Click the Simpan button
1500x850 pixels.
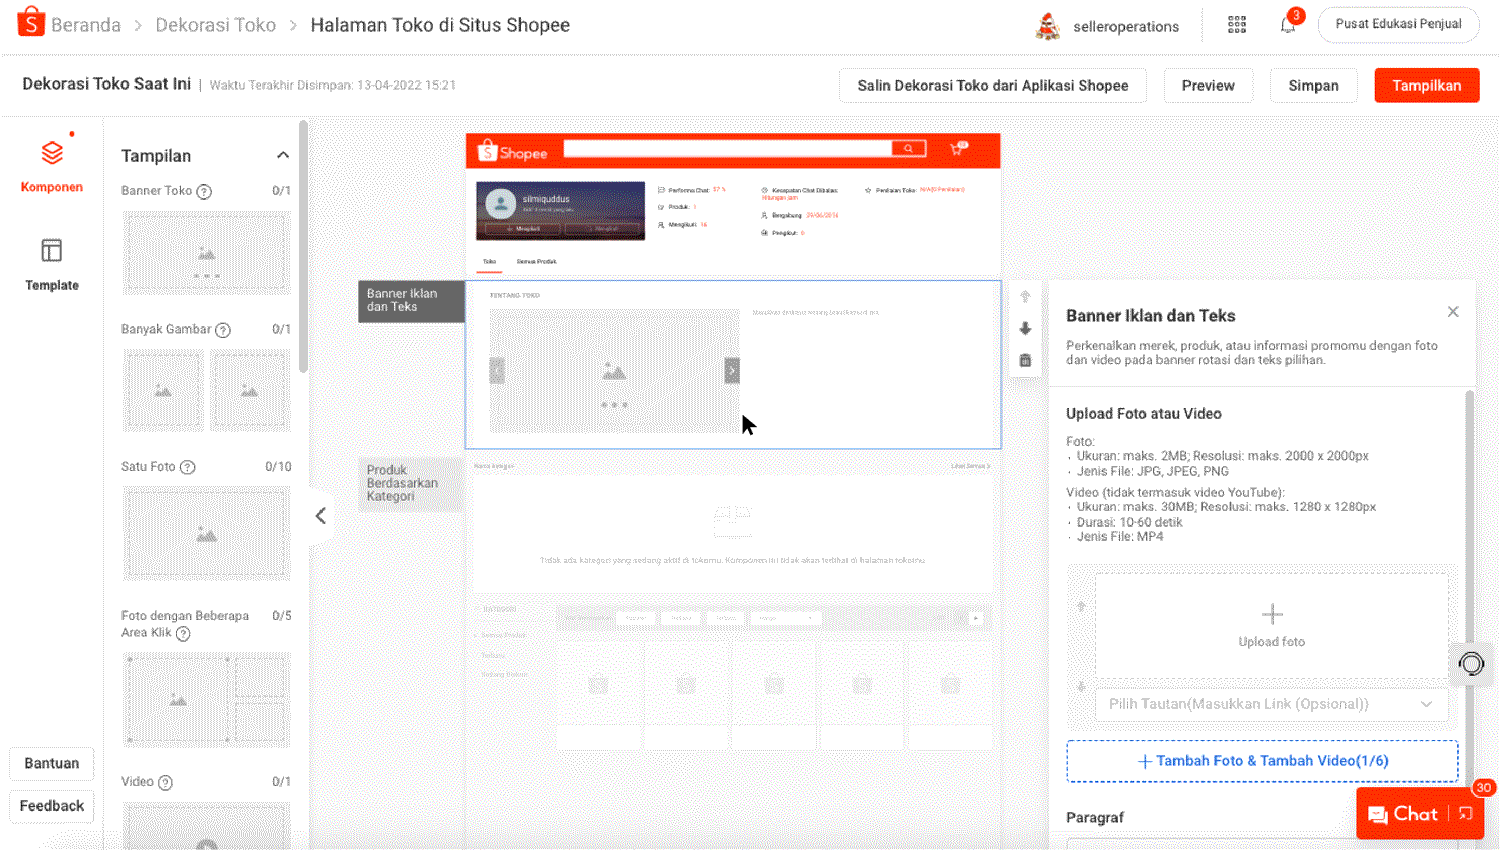1313,86
